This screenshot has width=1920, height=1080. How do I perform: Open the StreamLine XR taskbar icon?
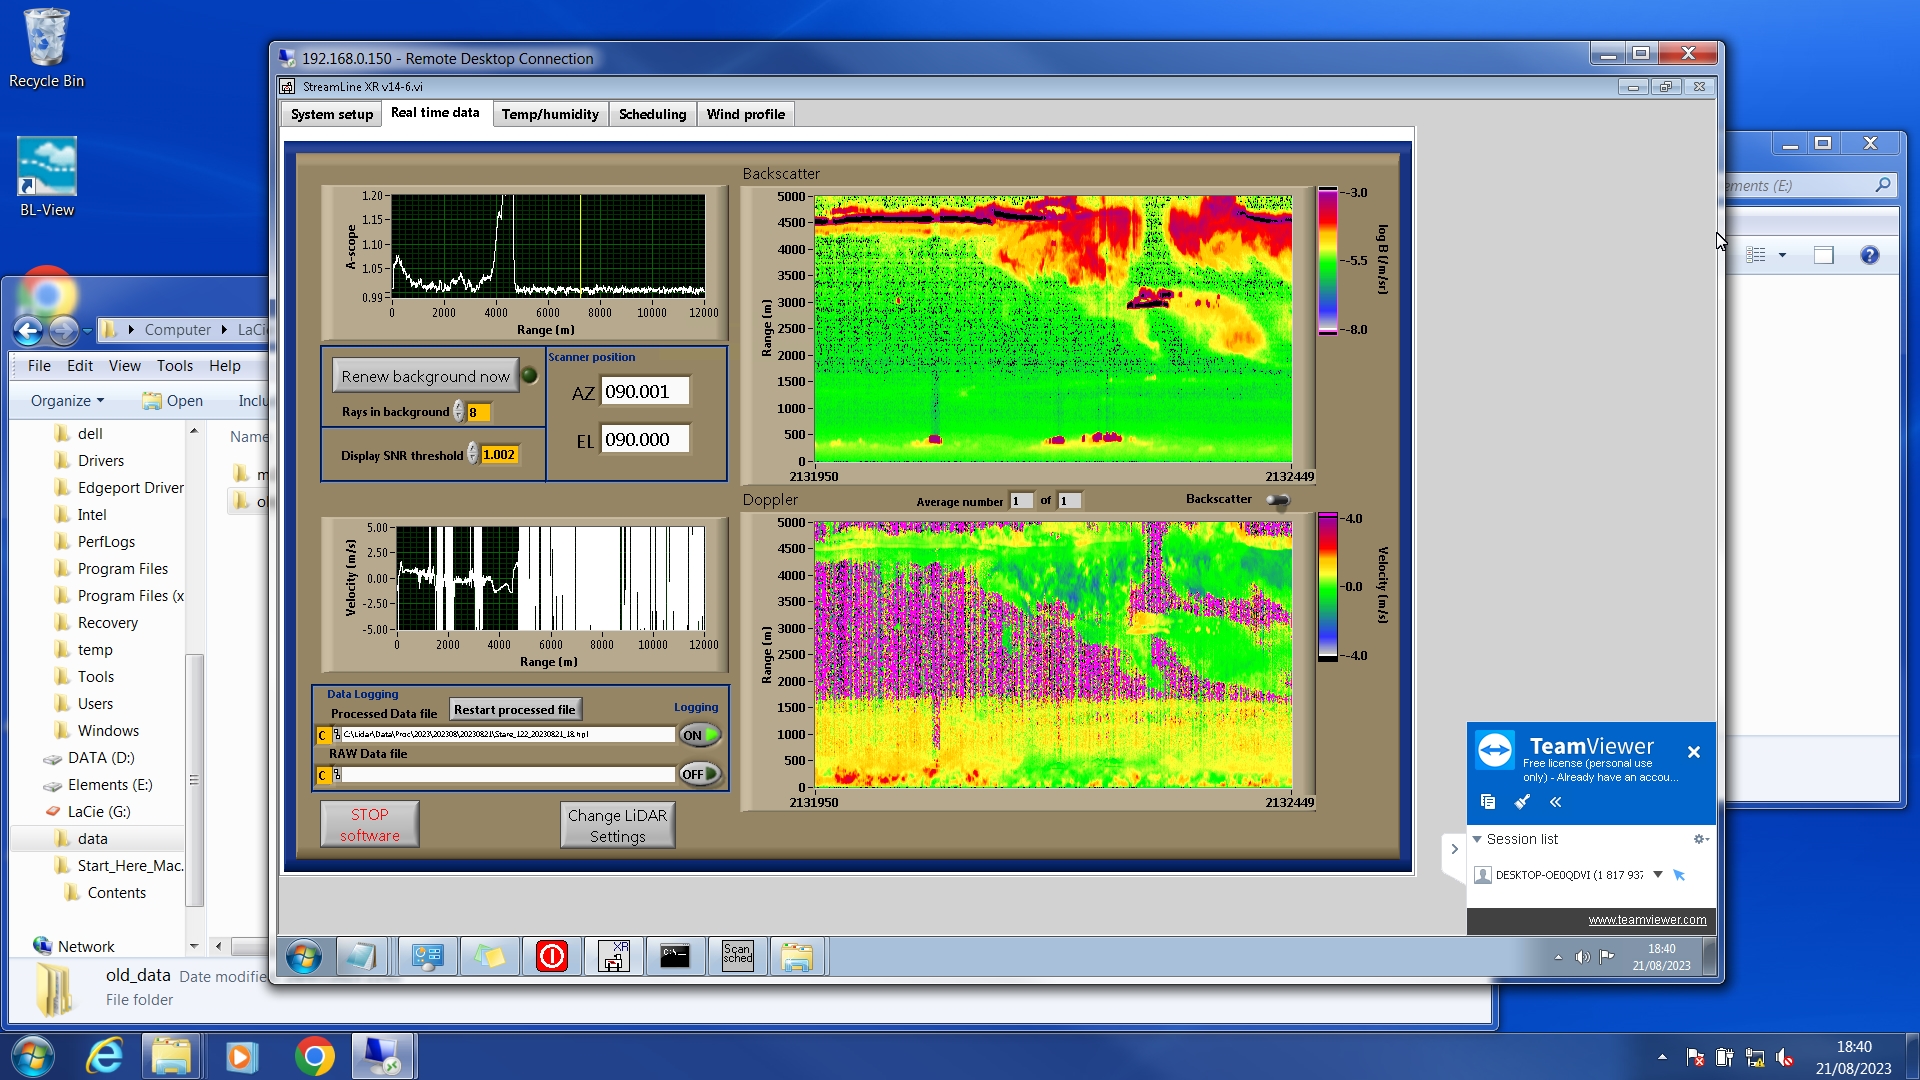[x=613, y=956]
